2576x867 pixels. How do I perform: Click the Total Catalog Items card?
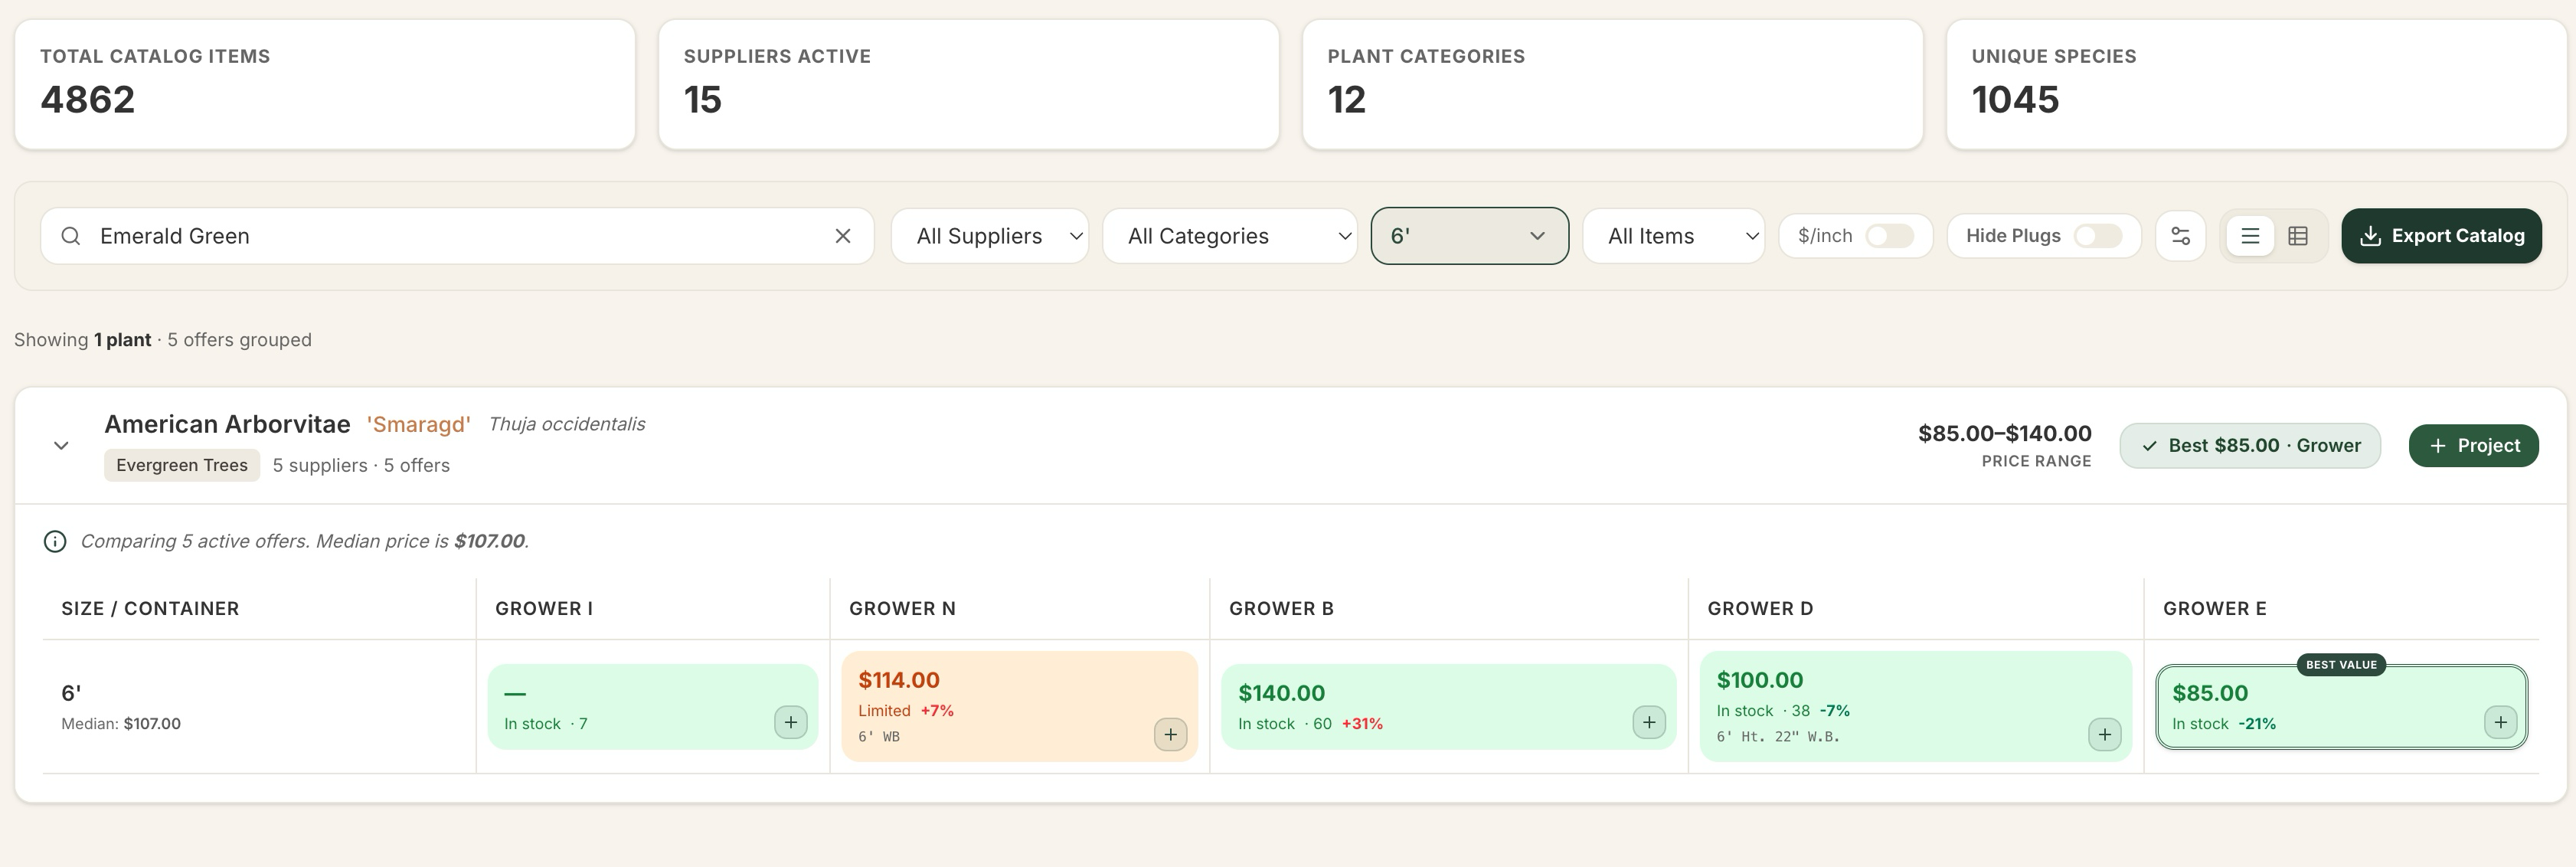tap(325, 85)
